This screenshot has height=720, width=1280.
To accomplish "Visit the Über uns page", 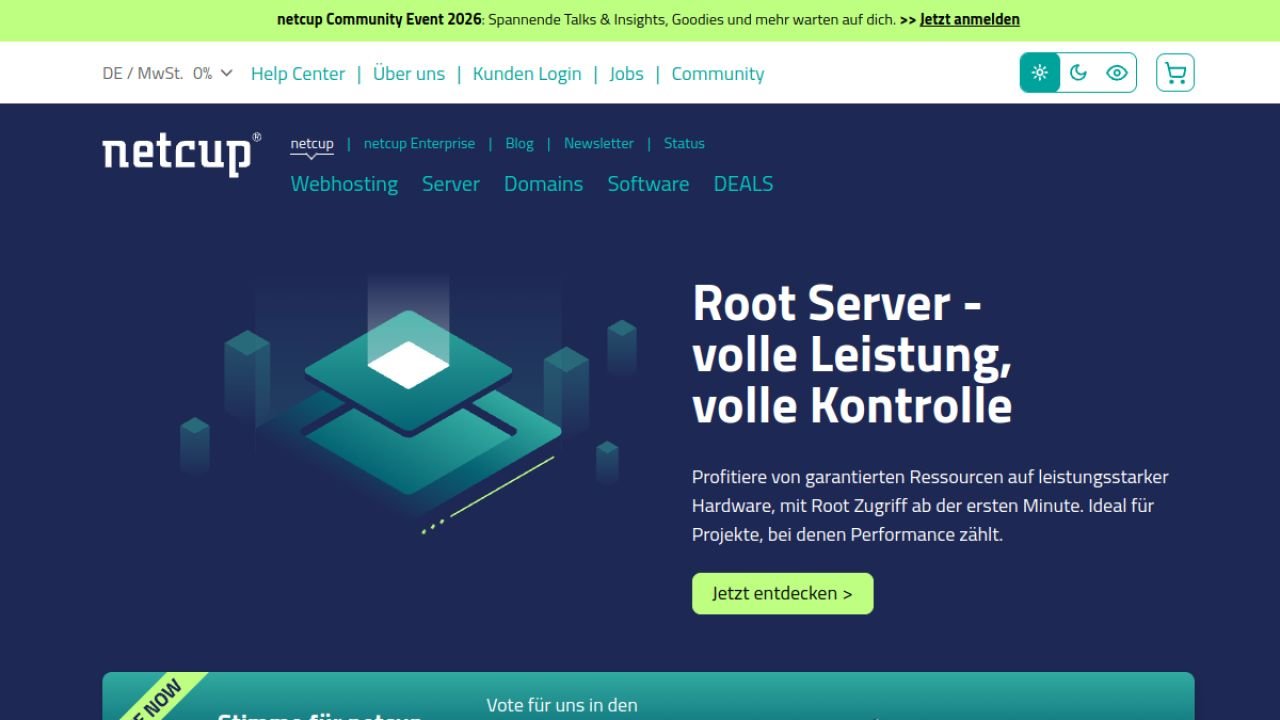I will [x=409, y=74].
